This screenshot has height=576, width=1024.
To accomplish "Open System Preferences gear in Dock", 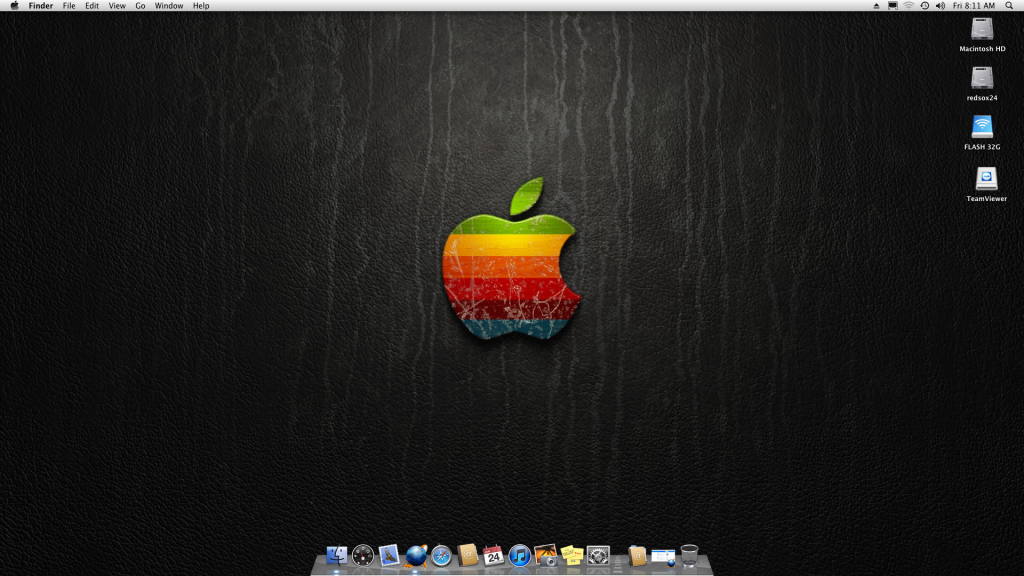I will click(598, 556).
